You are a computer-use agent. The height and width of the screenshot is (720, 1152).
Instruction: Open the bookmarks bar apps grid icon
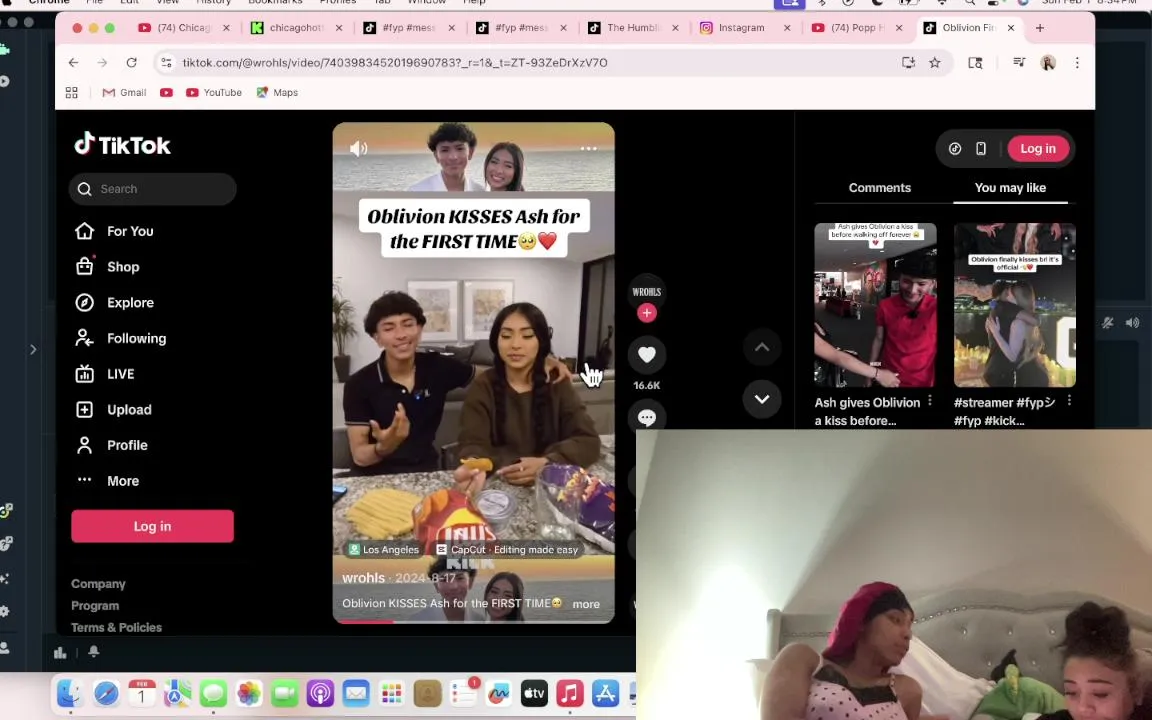pyautogui.click(x=71, y=93)
